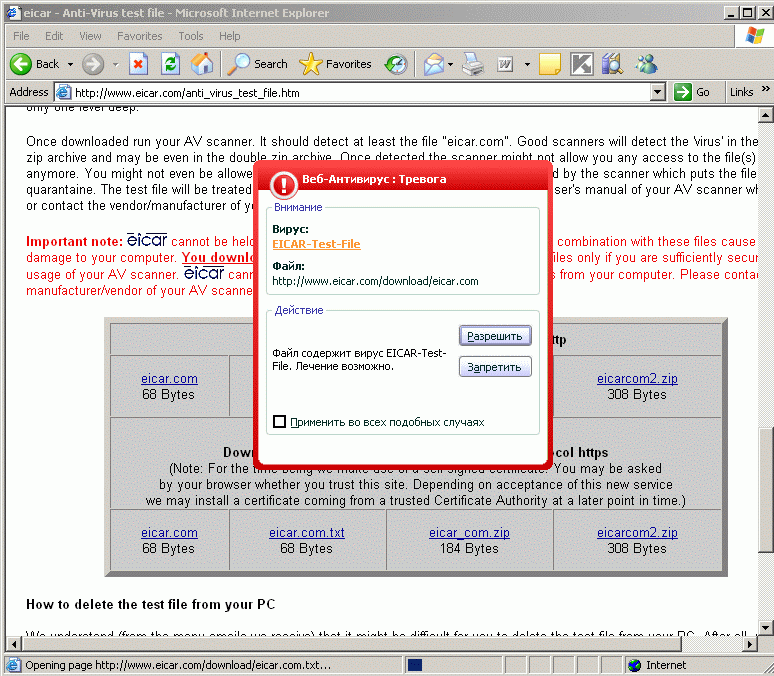774x676 pixels.
Task: Click the Mail envelope icon
Action: pos(433,64)
